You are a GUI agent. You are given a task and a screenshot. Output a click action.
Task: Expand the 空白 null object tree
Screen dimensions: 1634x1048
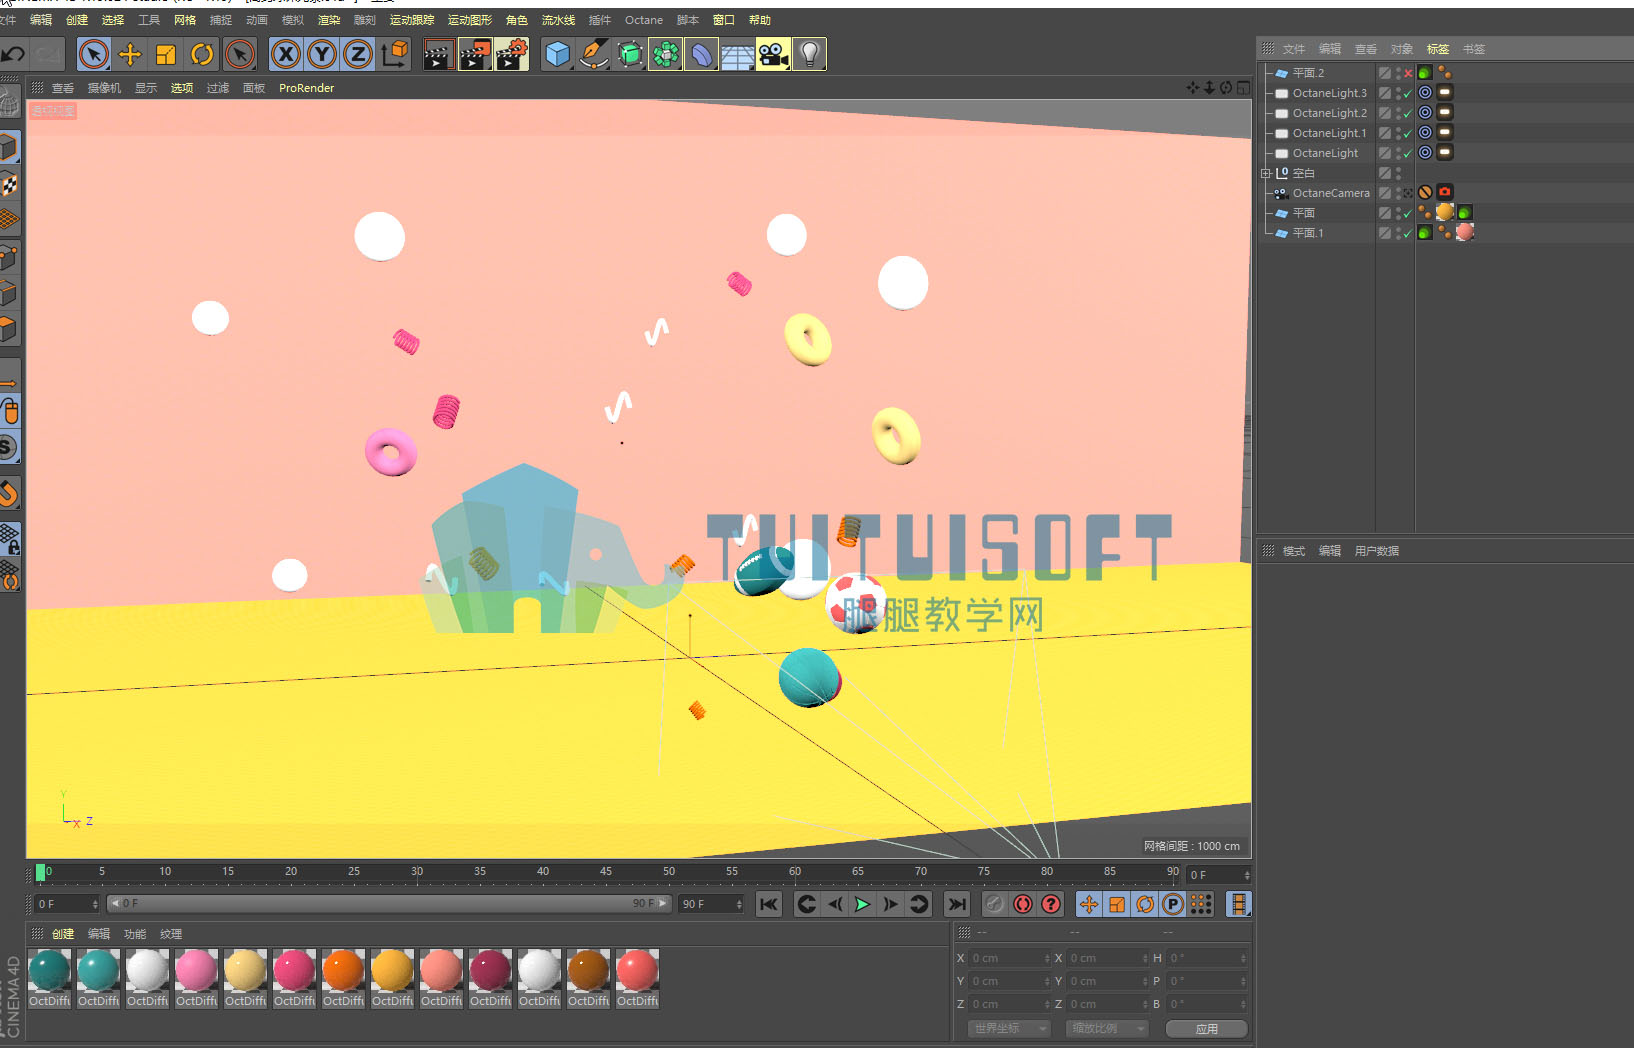pos(1265,173)
